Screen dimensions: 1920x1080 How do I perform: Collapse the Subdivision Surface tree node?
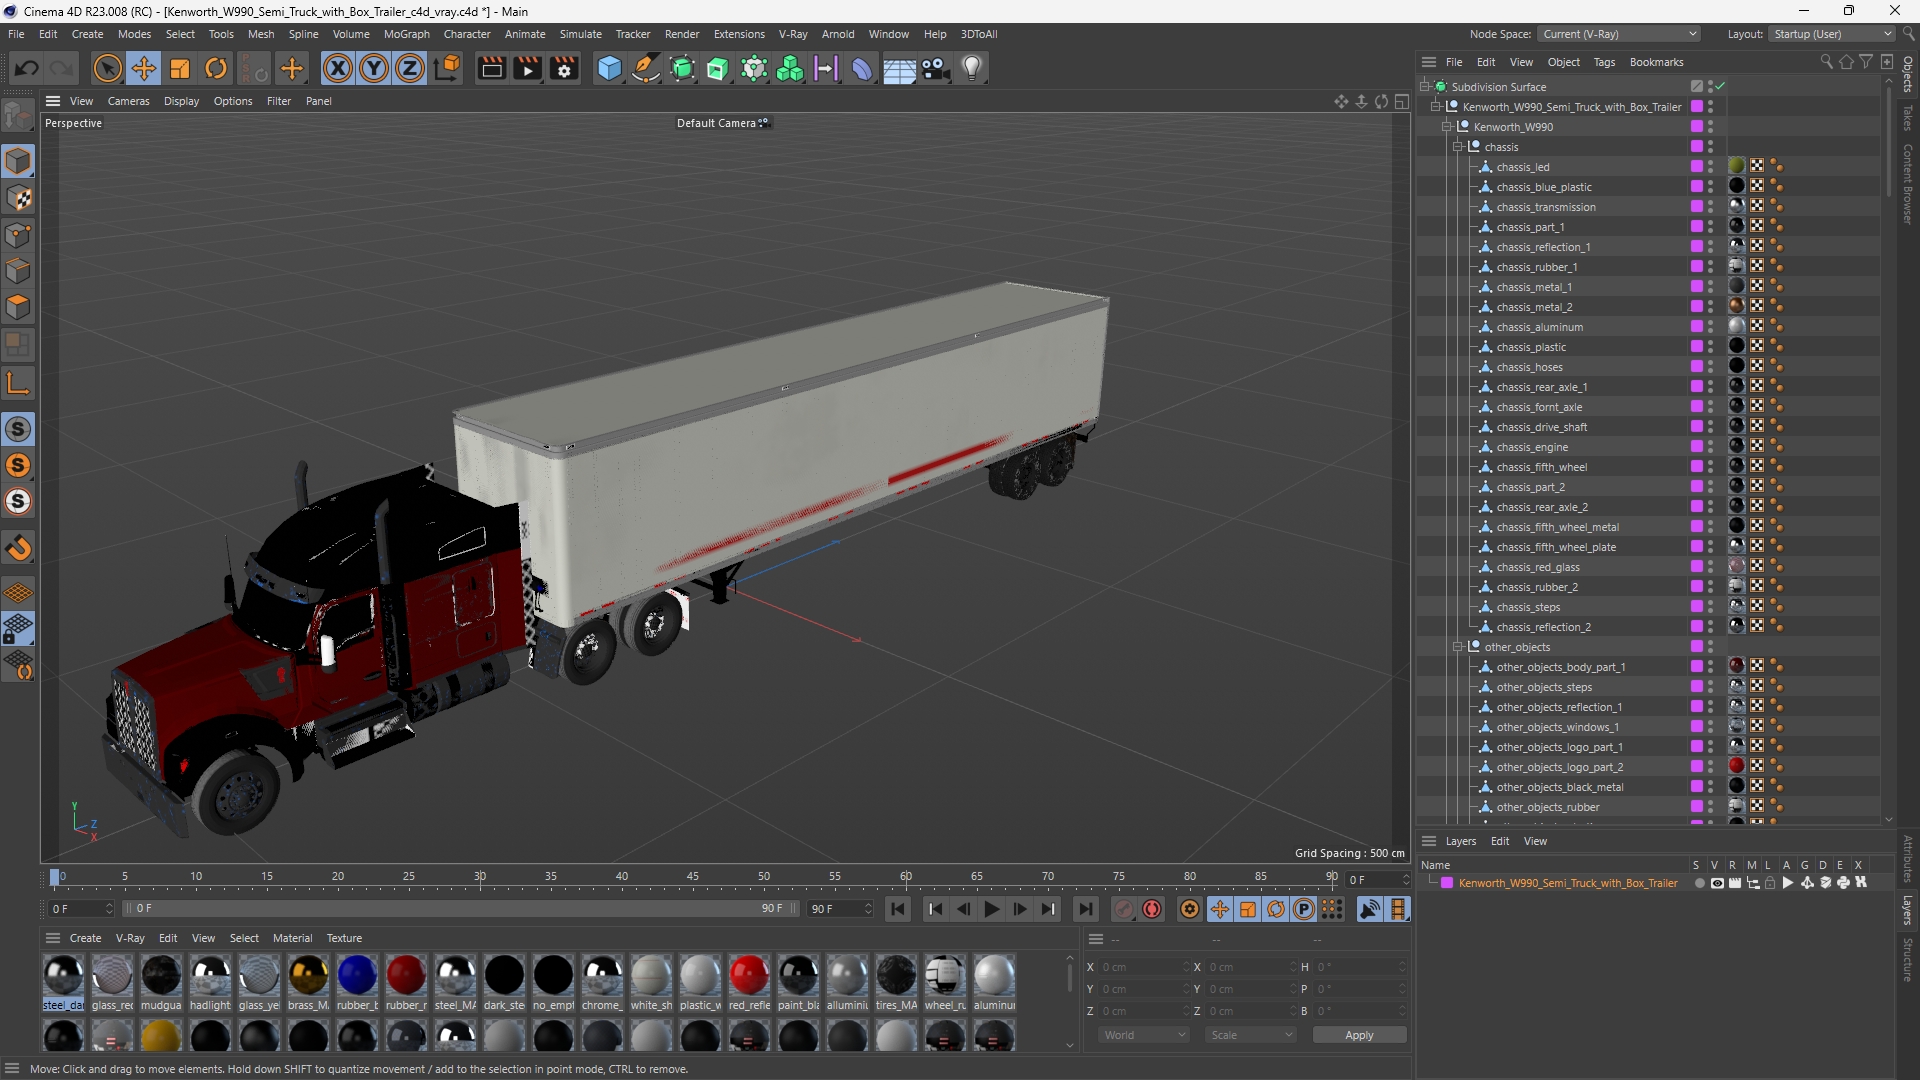(x=1424, y=86)
